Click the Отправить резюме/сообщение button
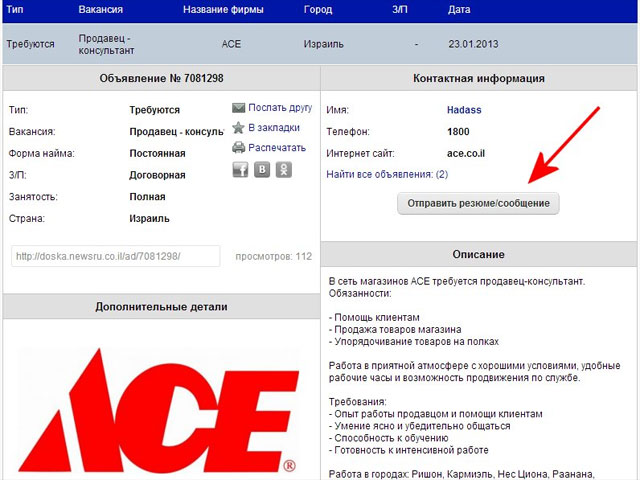 click(x=478, y=203)
